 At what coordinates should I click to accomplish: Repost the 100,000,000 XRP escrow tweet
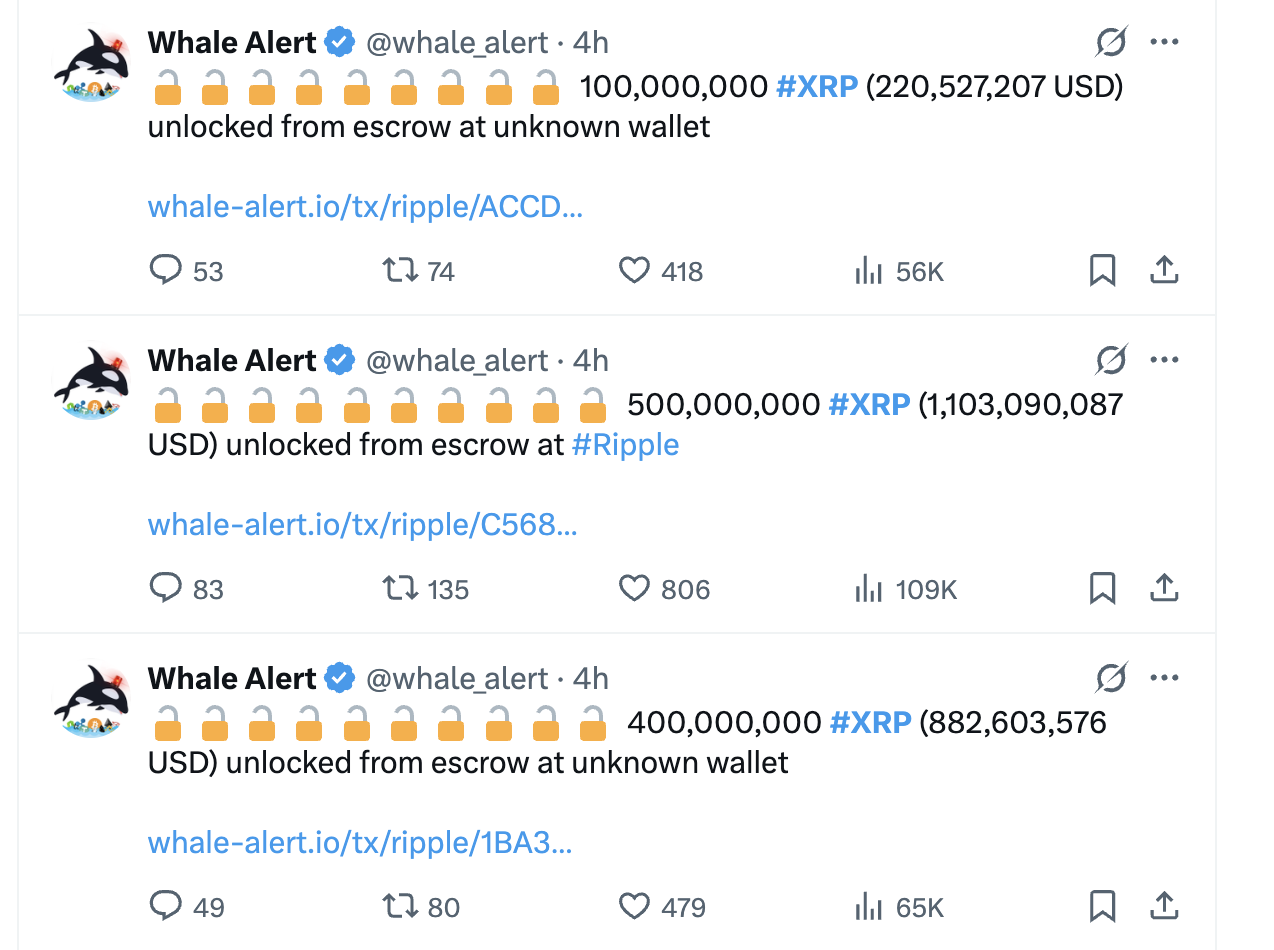point(401,270)
